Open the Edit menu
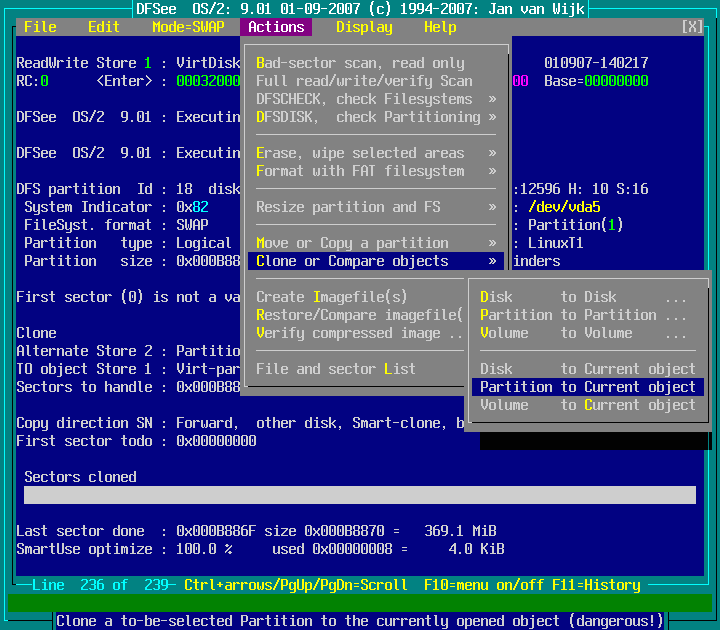 (104, 27)
